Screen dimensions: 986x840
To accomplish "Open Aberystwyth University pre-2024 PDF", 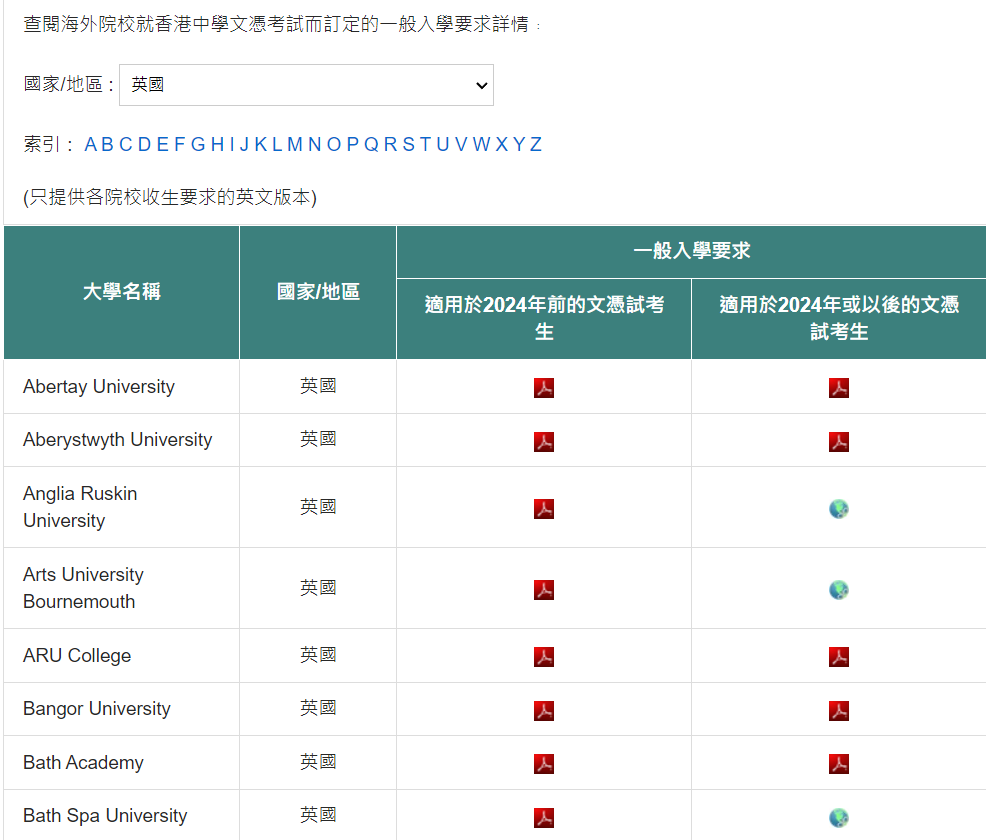I will coord(544,442).
